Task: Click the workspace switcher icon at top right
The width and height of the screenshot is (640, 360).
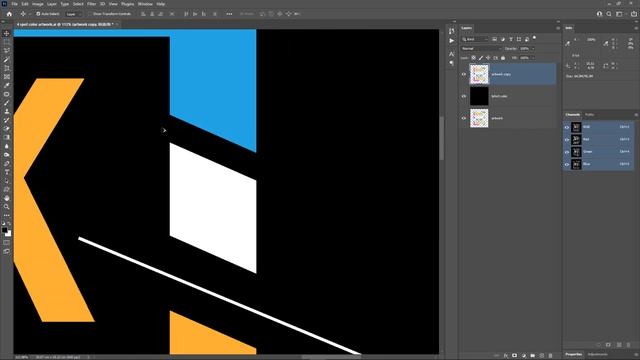Action: (x=619, y=14)
